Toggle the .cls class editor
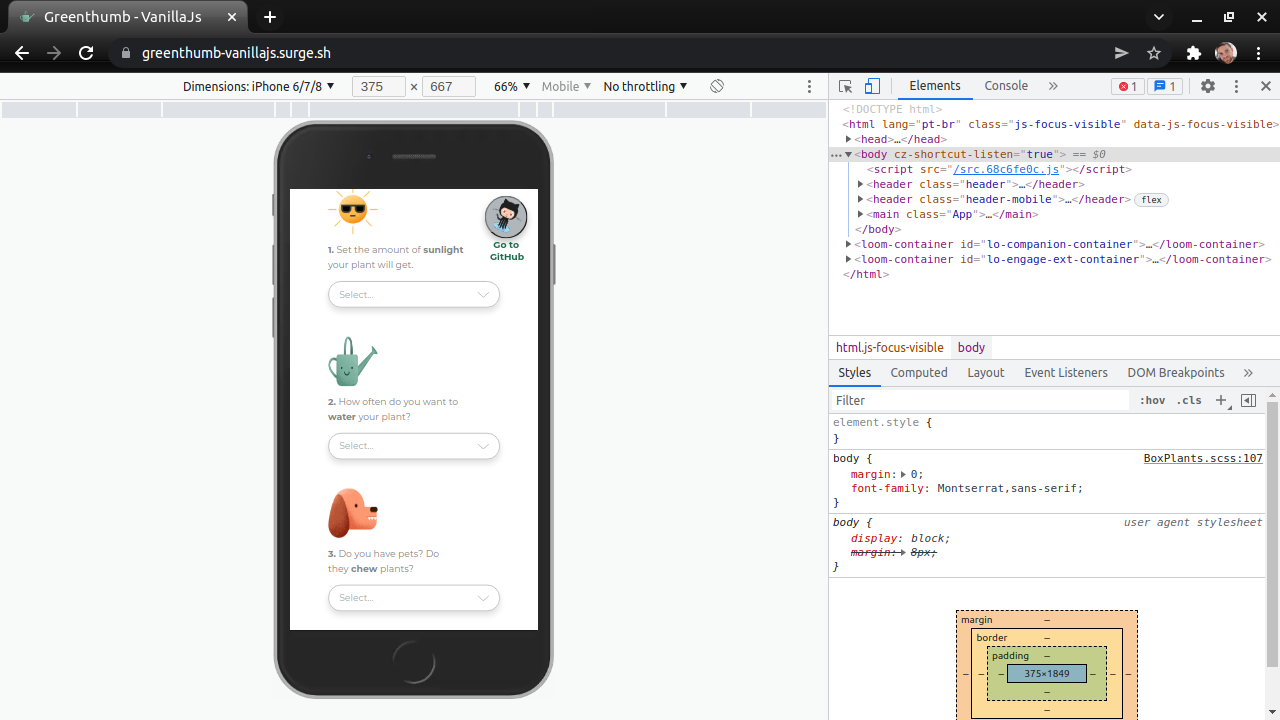Viewport: 1280px width, 720px height. tap(1189, 400)
